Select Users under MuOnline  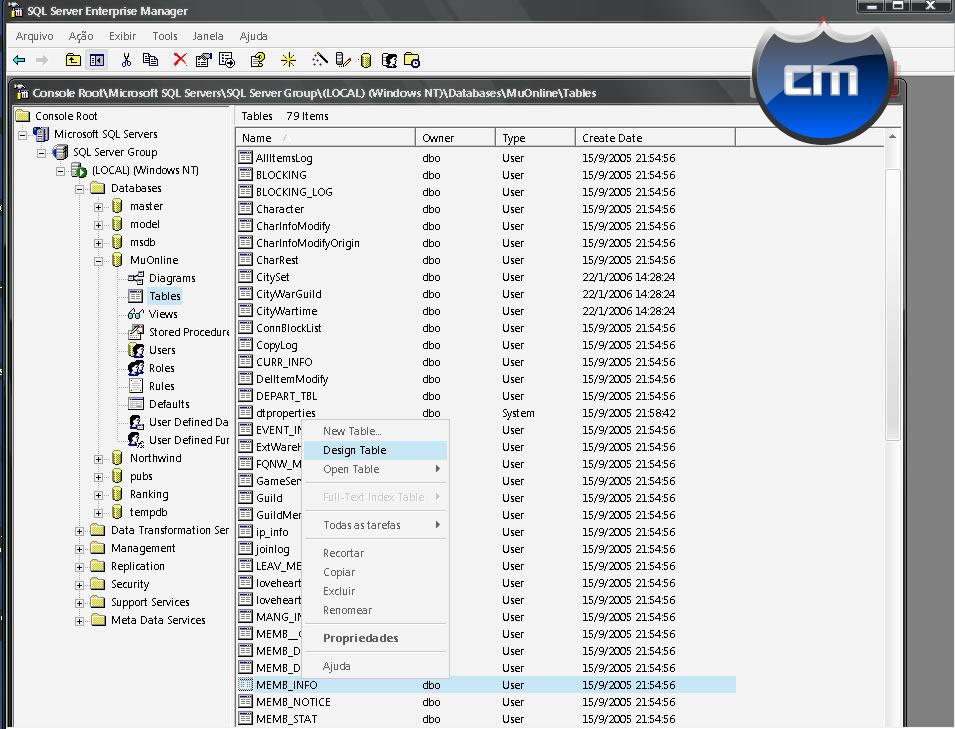pyautogui.click(x=162, y=350)
